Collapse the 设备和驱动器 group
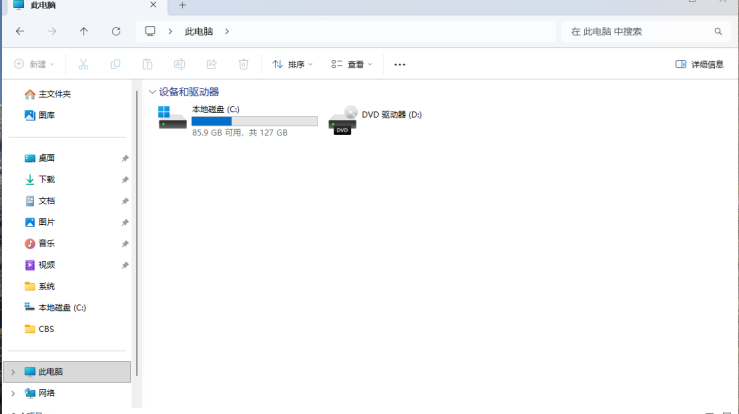739x414 pixels. [152, 91]
